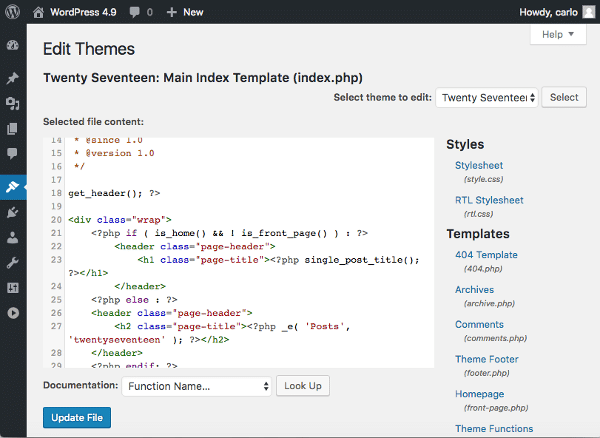The image size is (600, 438).
Task: Open the Dashboard sidebar icon
Action: pos(13,46)
